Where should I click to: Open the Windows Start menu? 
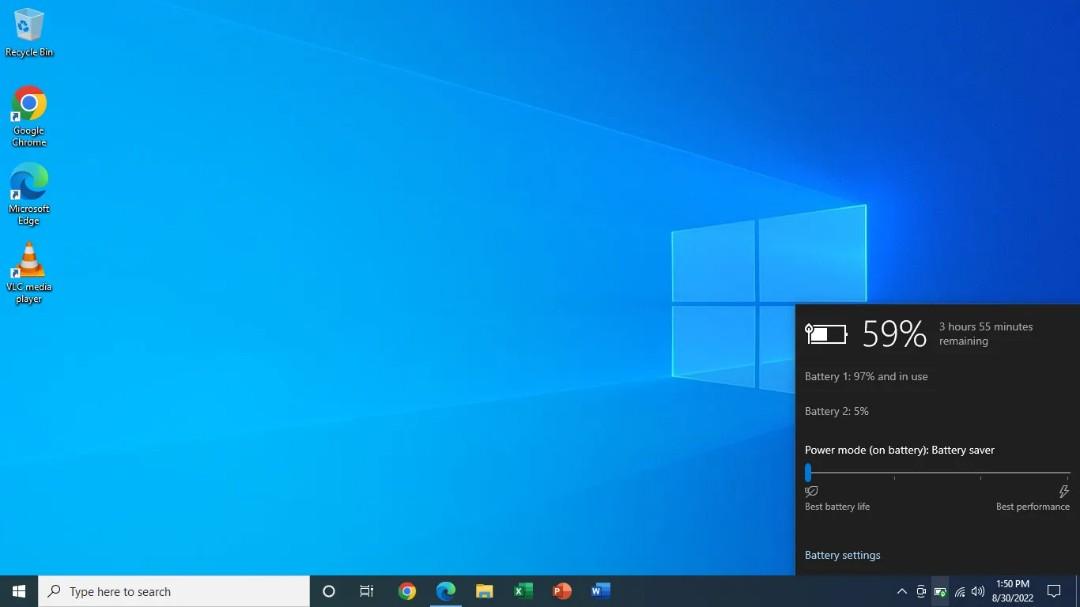click(x=19, y=591)
